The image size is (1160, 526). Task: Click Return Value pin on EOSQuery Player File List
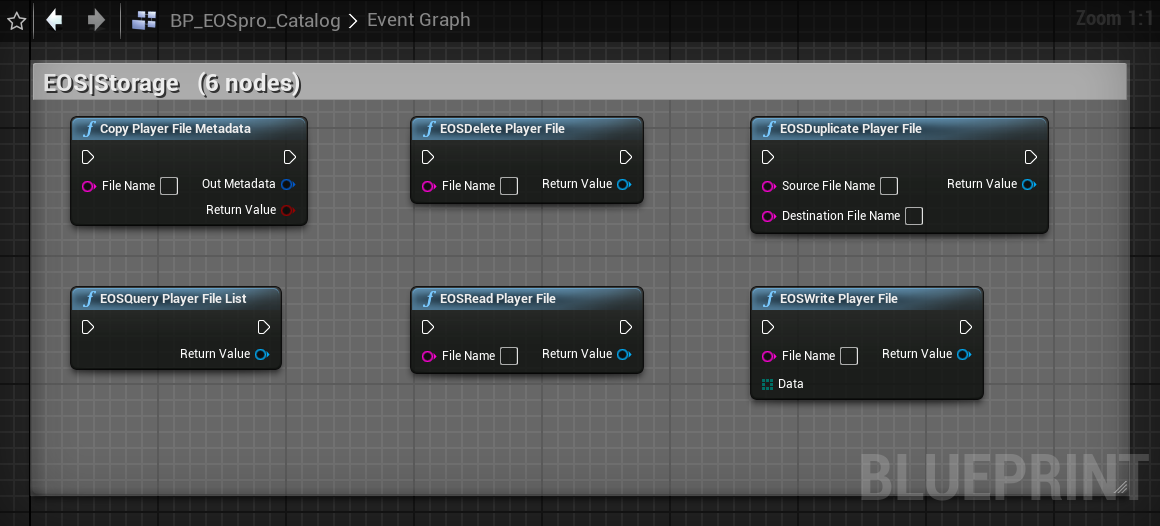[263, 354]
